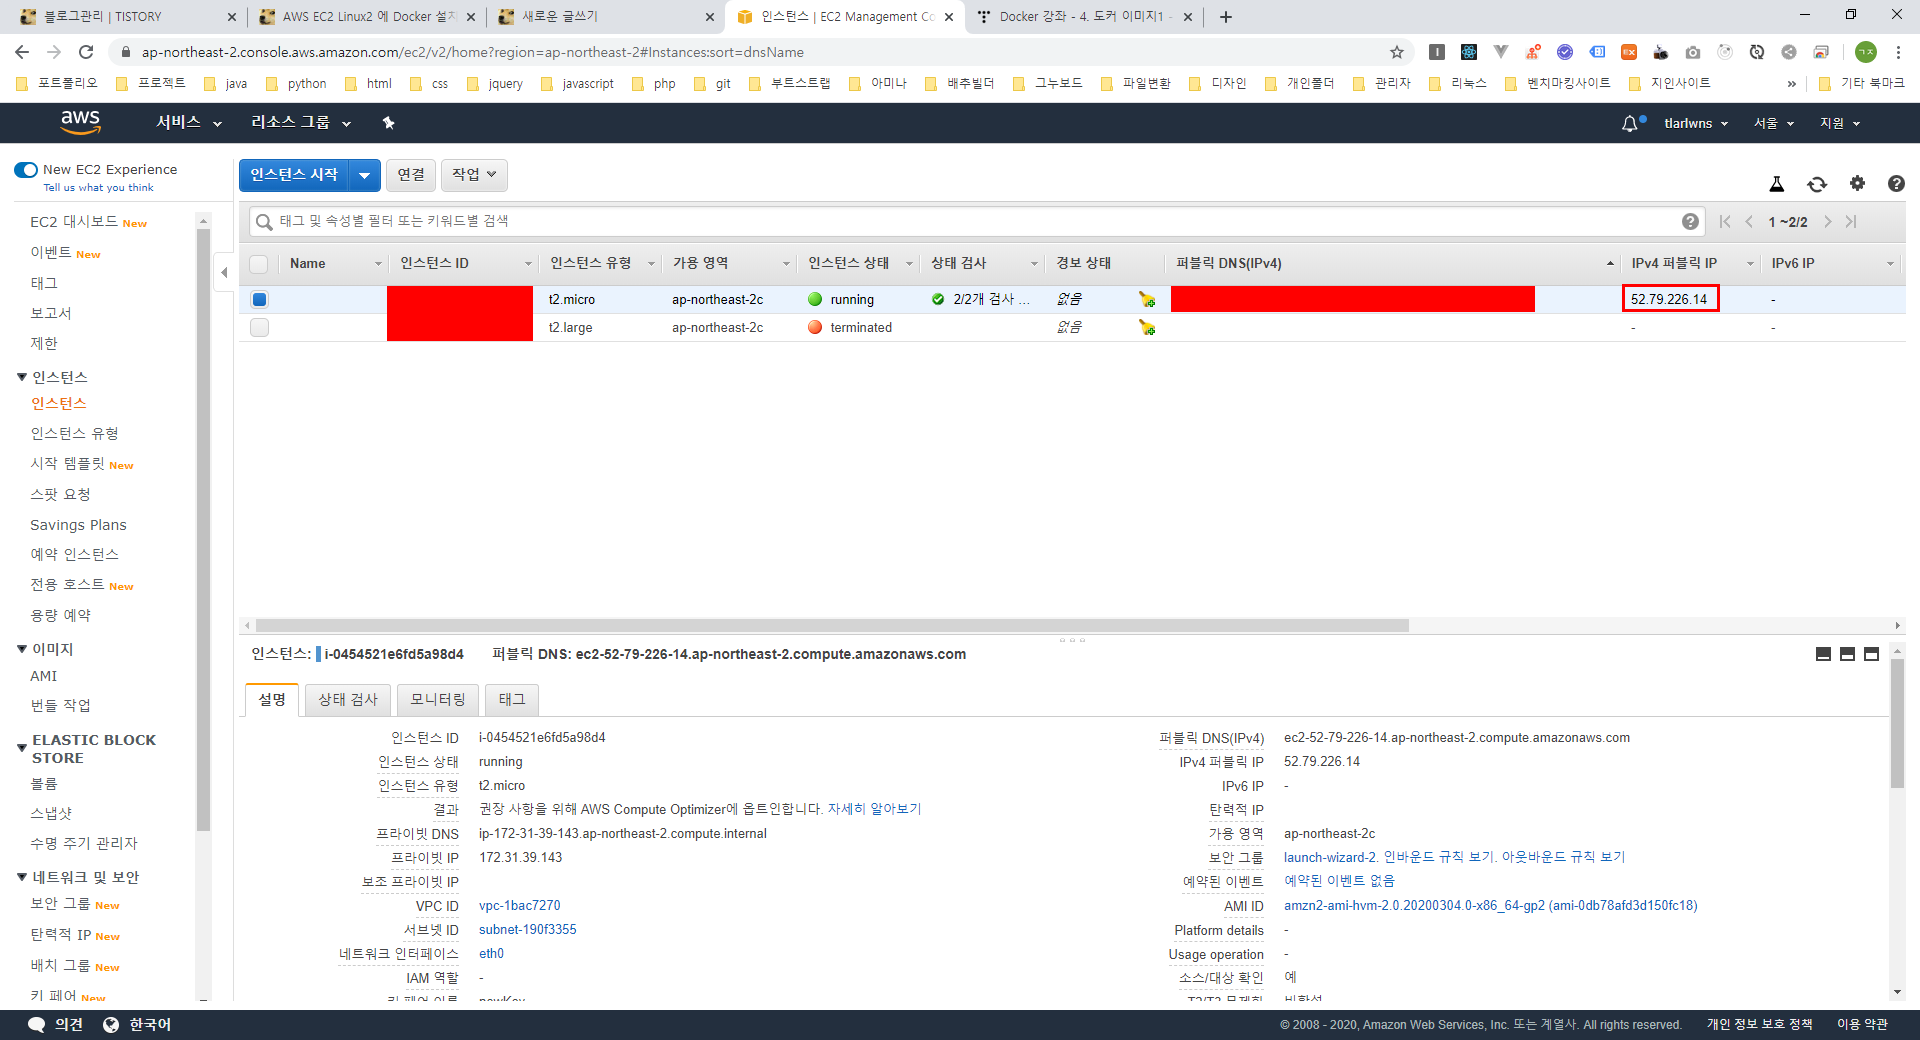Click the AWS logo home icon
The height and width of the screenshot is (1040, 1920).
tap(80, 122)
